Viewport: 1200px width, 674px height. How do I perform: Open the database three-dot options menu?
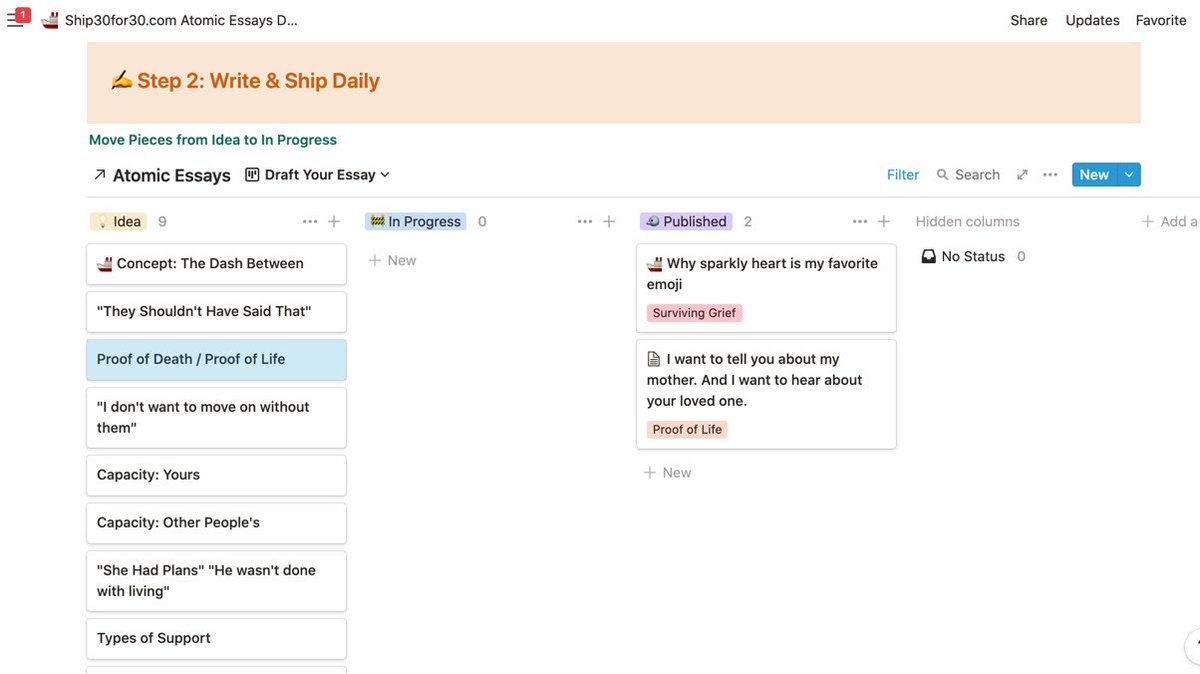(x=1050, y=175)
